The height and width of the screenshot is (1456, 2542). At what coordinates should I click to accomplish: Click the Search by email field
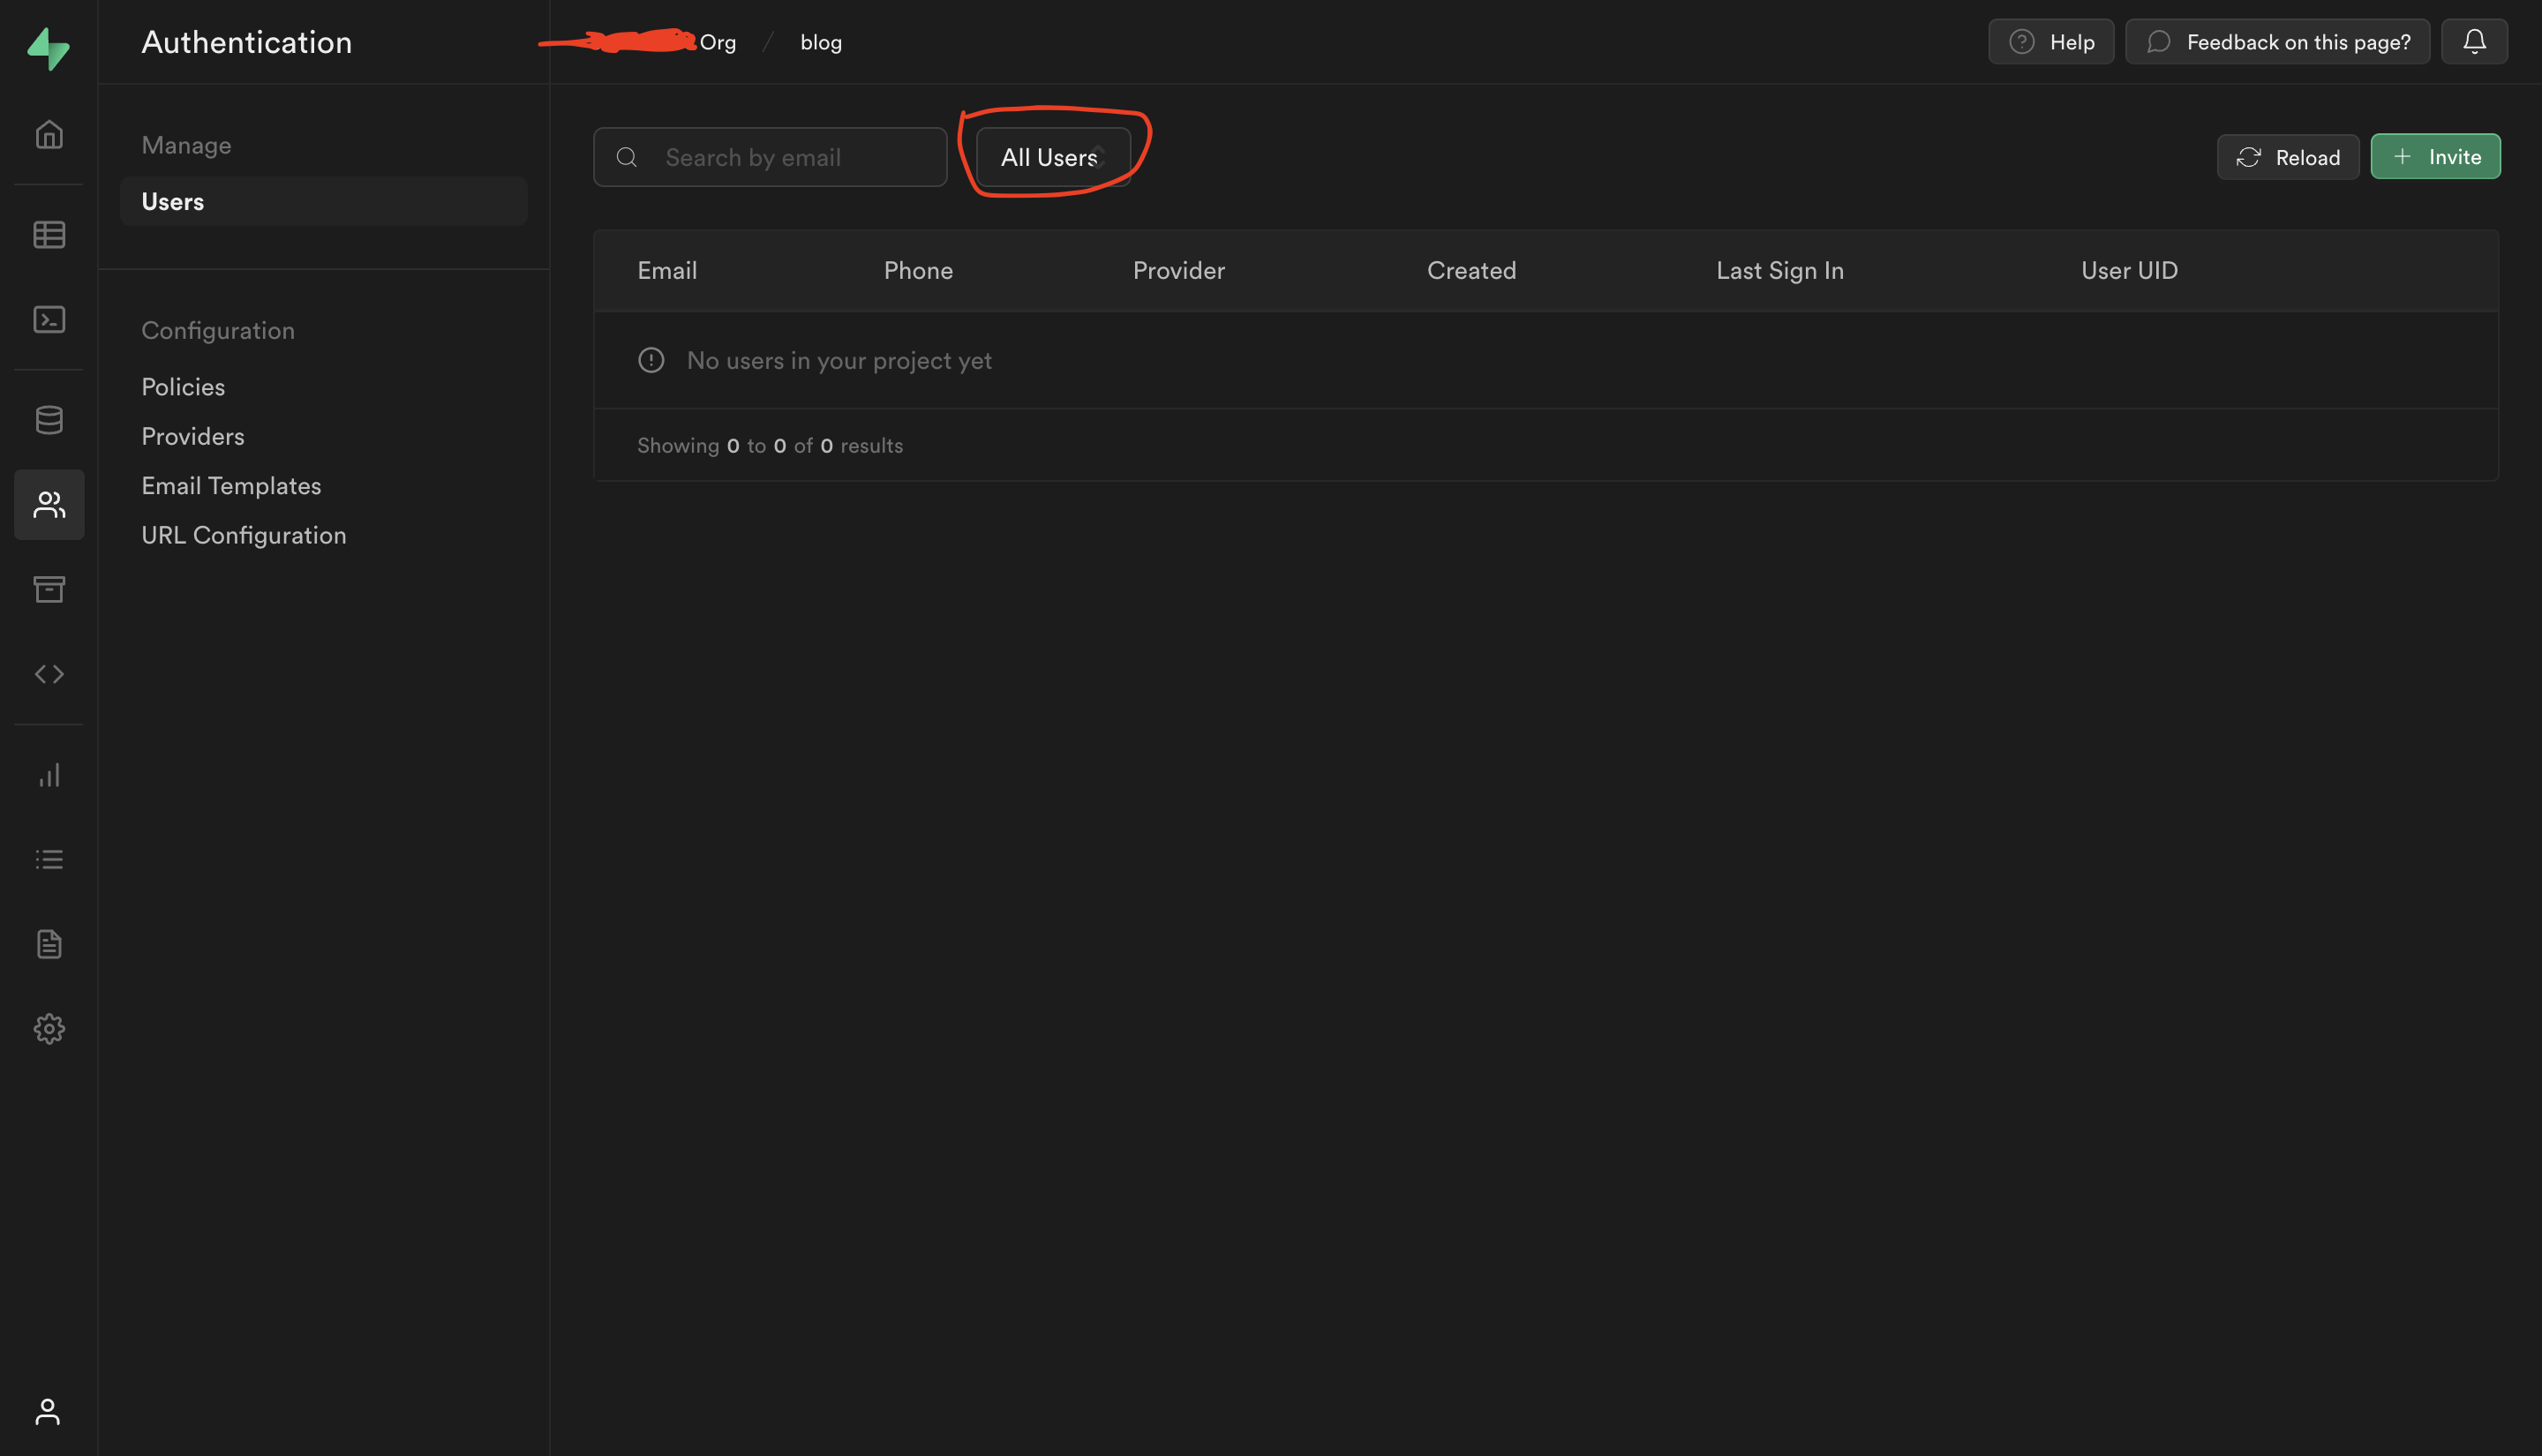(x=790, y=156)
